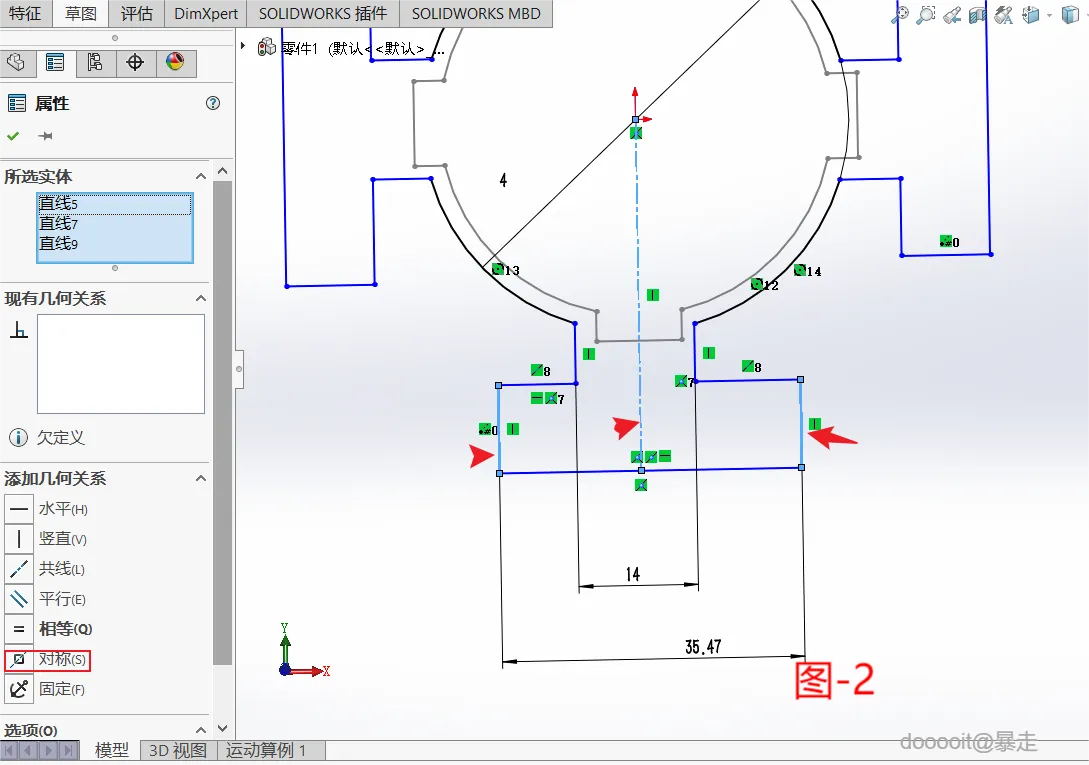Go to previous tab arrow
1089x765 pixels.
pyautogui.click(x=28, y=750)
